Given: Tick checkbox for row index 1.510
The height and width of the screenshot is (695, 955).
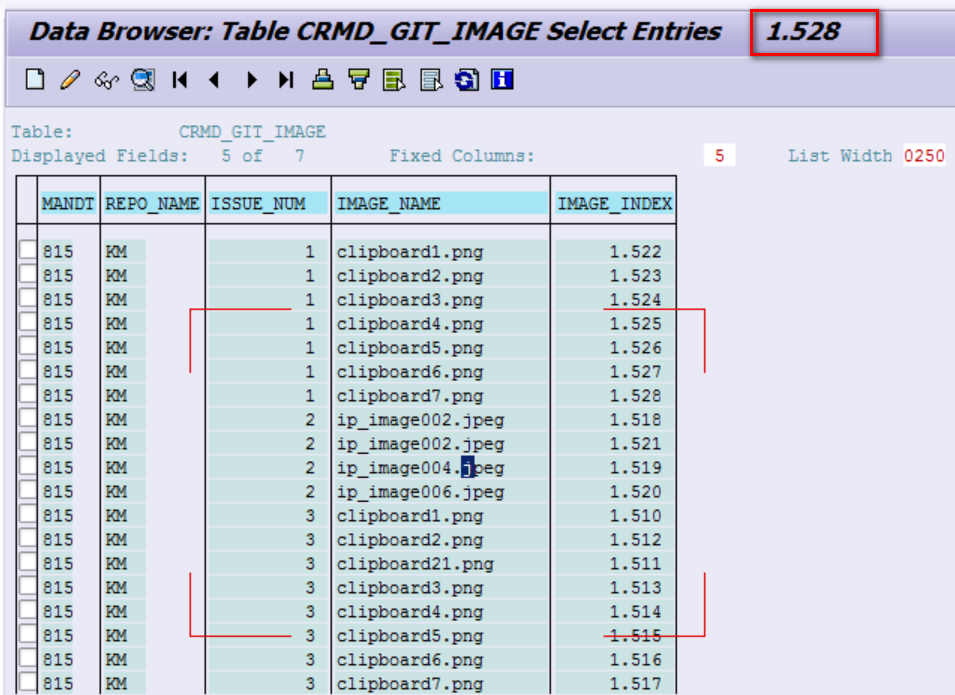Looking at the screenshot, I should pos(27,514).
